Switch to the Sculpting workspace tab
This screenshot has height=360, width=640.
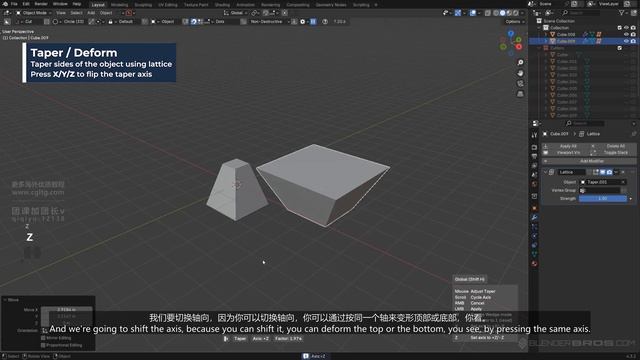tap(143, 5)
